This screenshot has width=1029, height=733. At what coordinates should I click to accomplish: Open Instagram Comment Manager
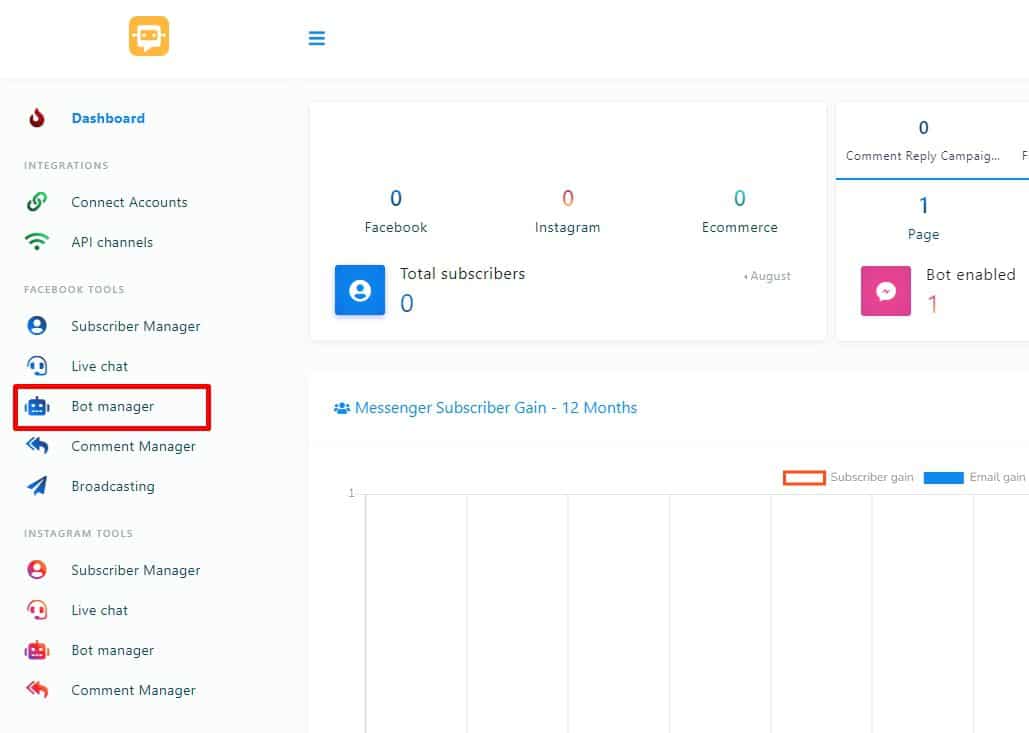pyautogui.click(x=133, y=690)
